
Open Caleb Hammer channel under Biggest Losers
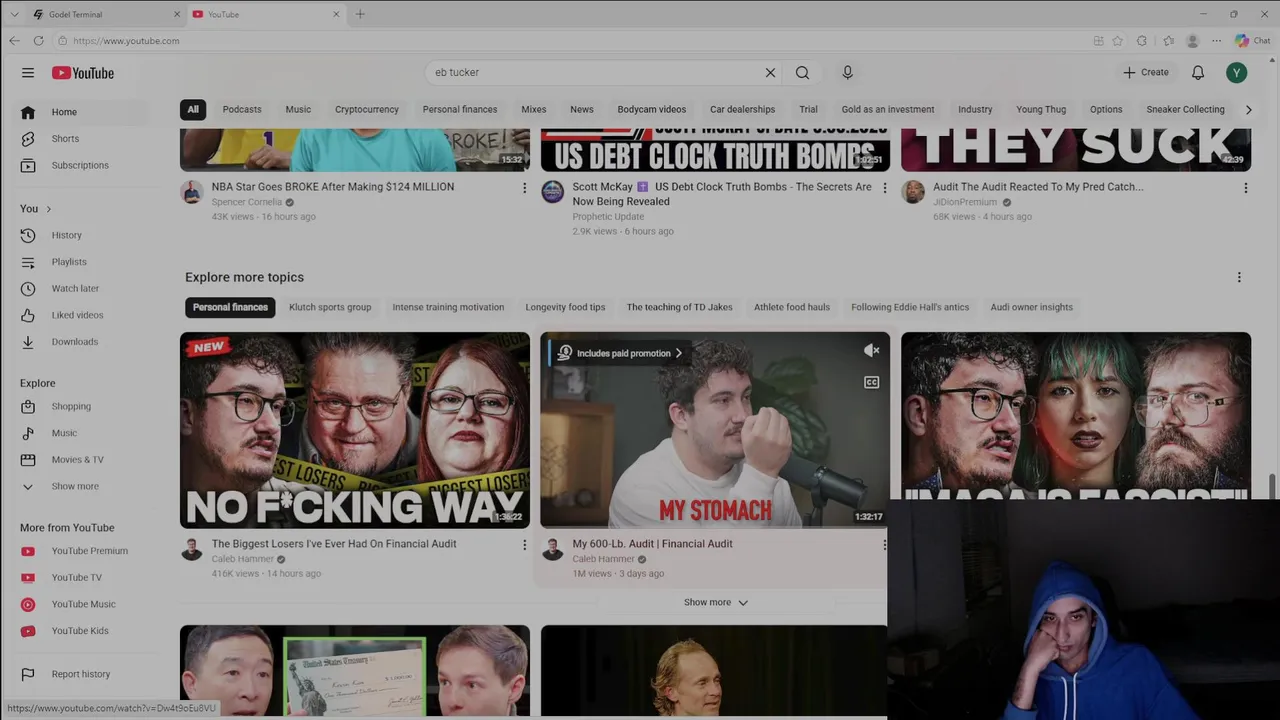(242, 559)
